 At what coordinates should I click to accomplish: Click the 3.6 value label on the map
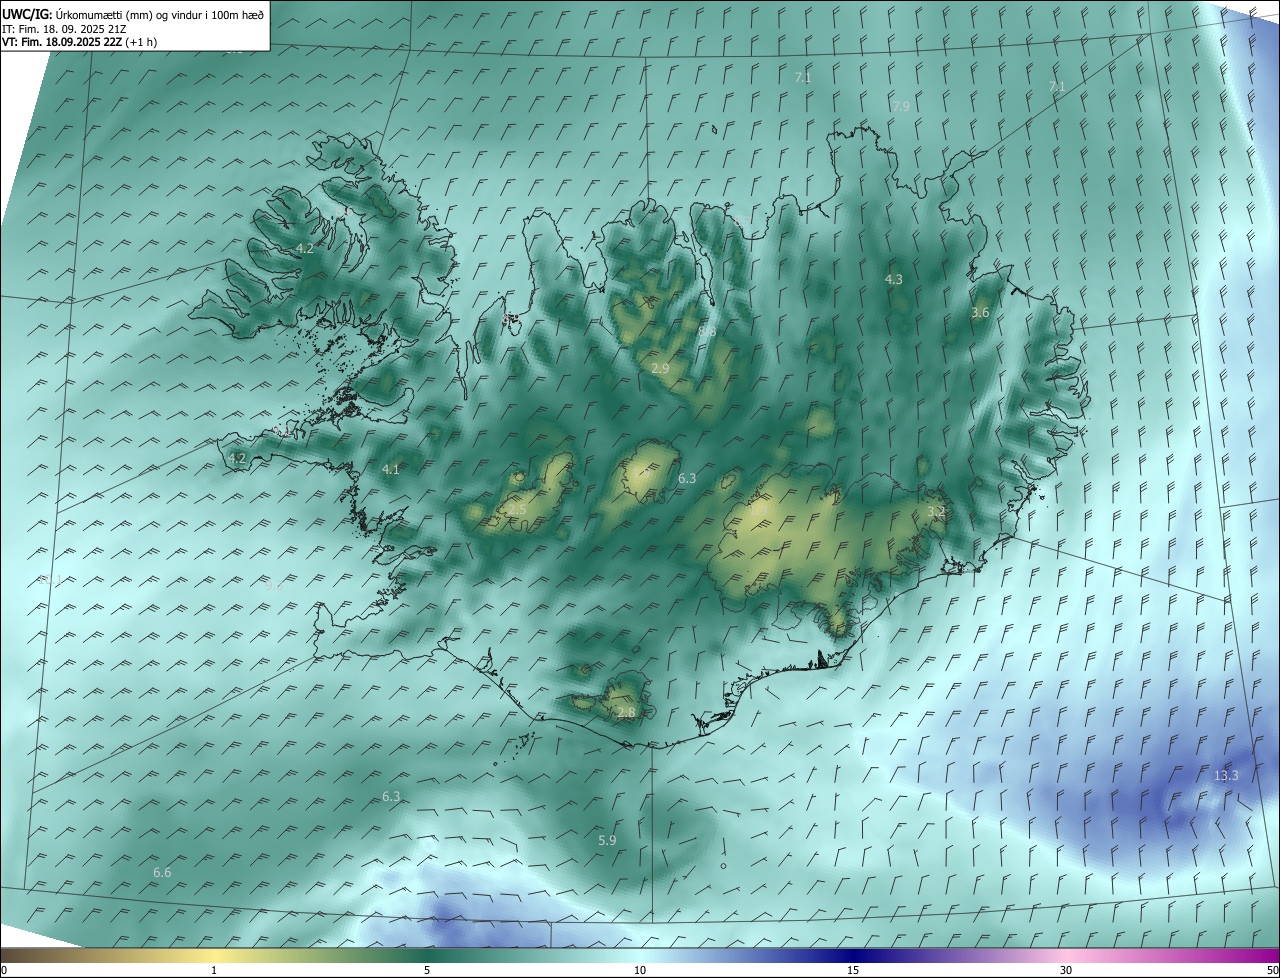980,313
